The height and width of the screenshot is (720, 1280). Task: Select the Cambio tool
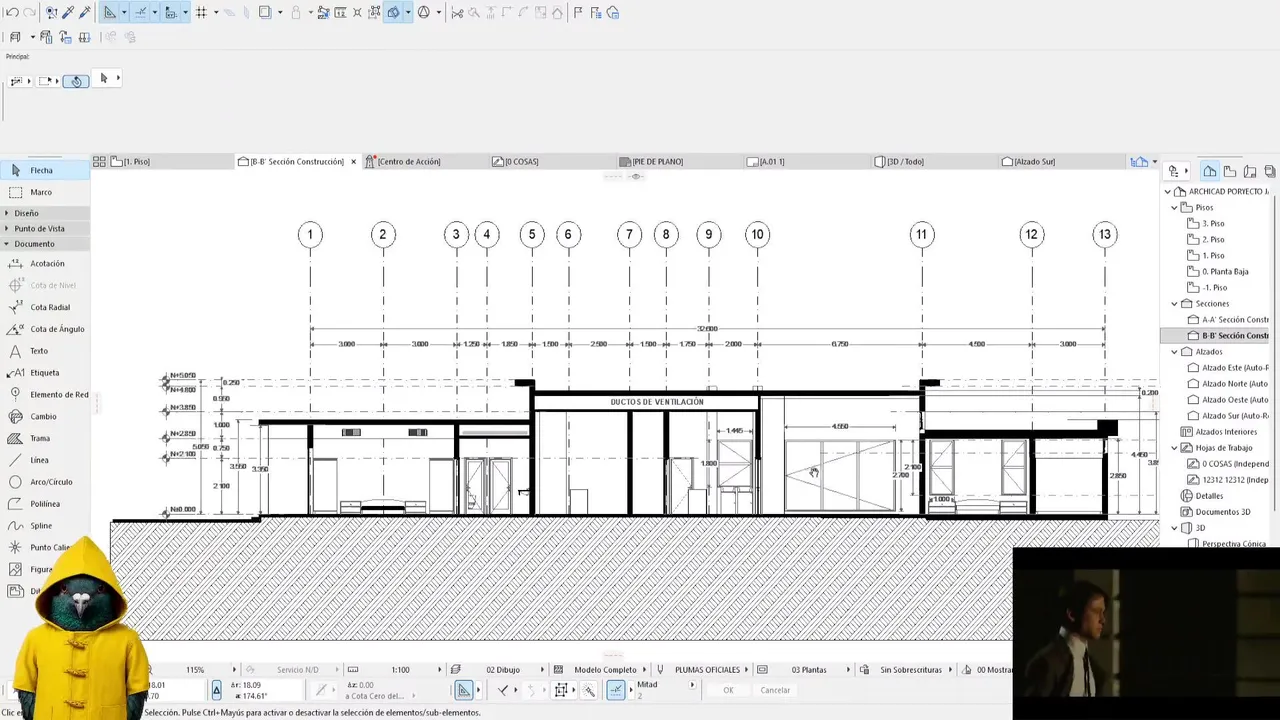tap(45, 416)
